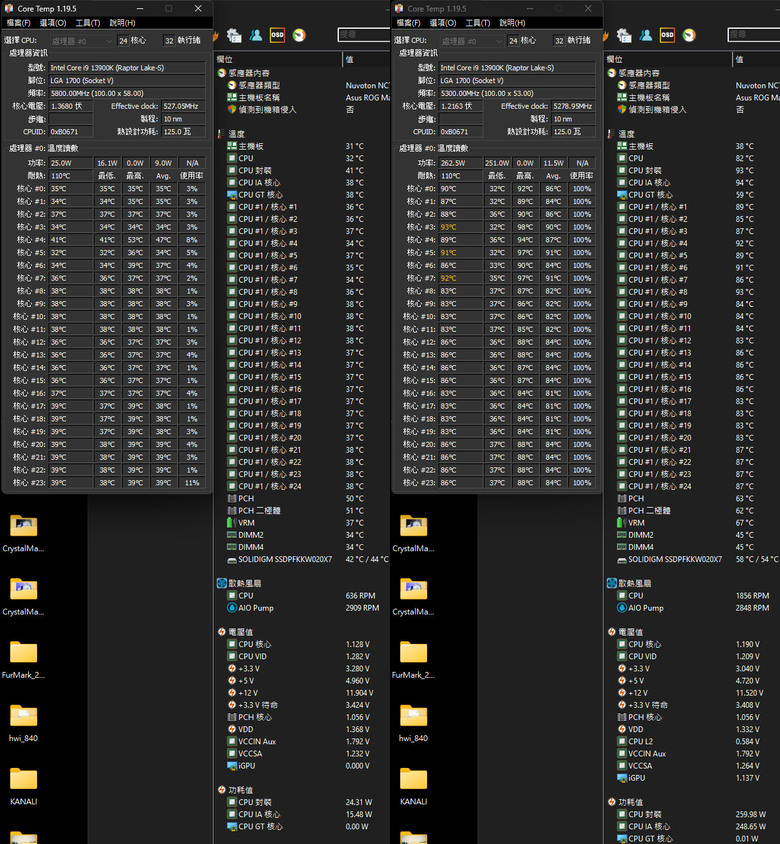The image size is (780, 844).
Task: Select KANALI folder below the 5300MHz Core Temp window
Action: (413, 785)
